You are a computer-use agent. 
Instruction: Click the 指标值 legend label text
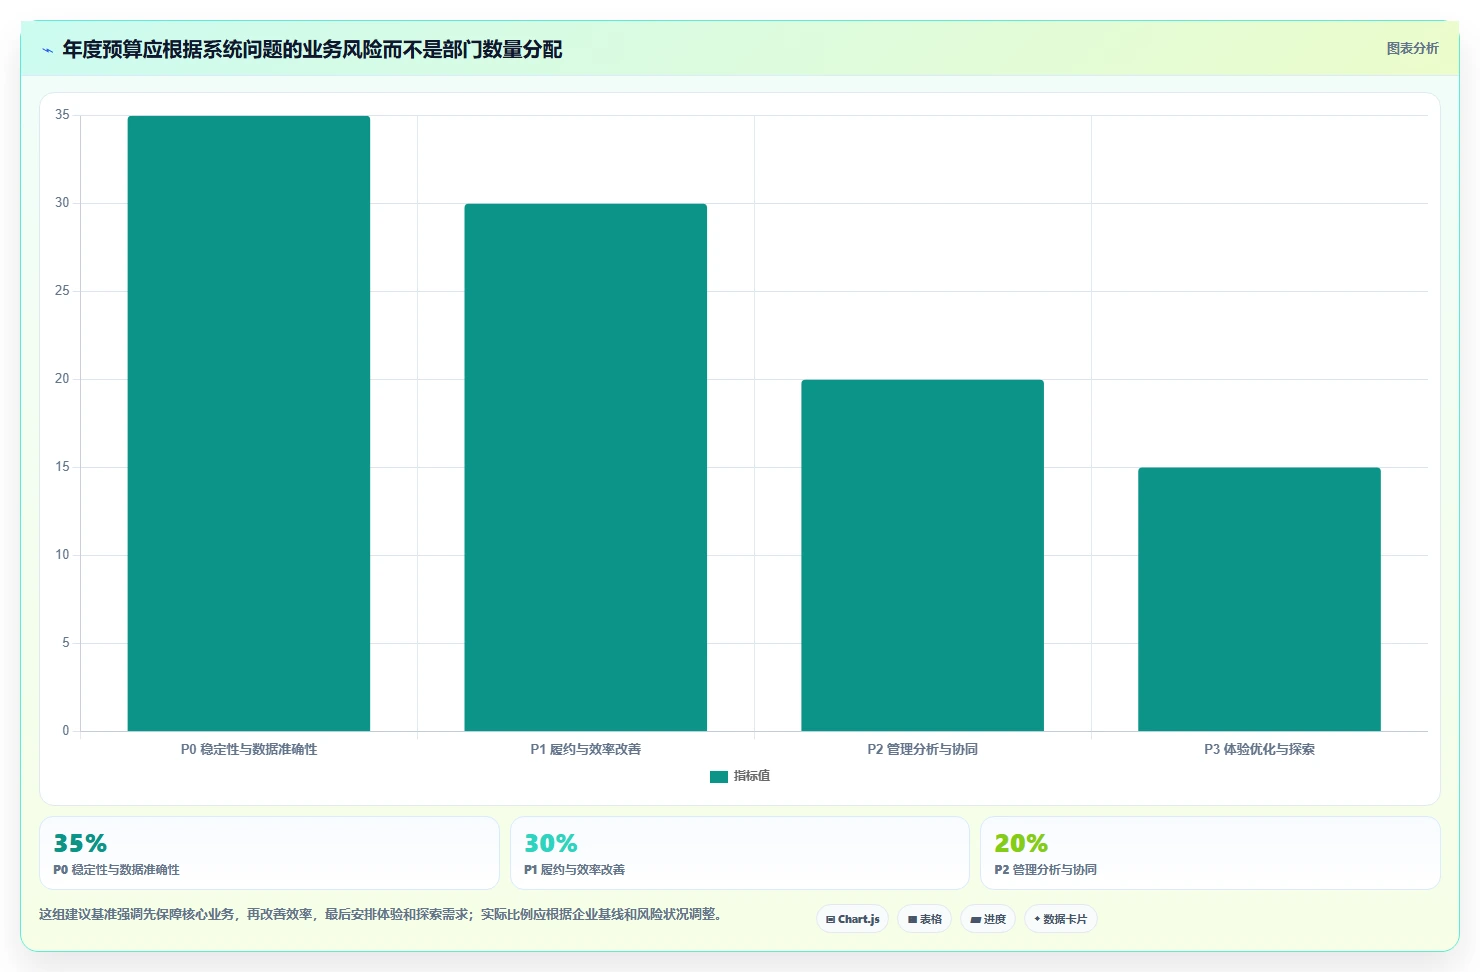click(x=752, y=776)
